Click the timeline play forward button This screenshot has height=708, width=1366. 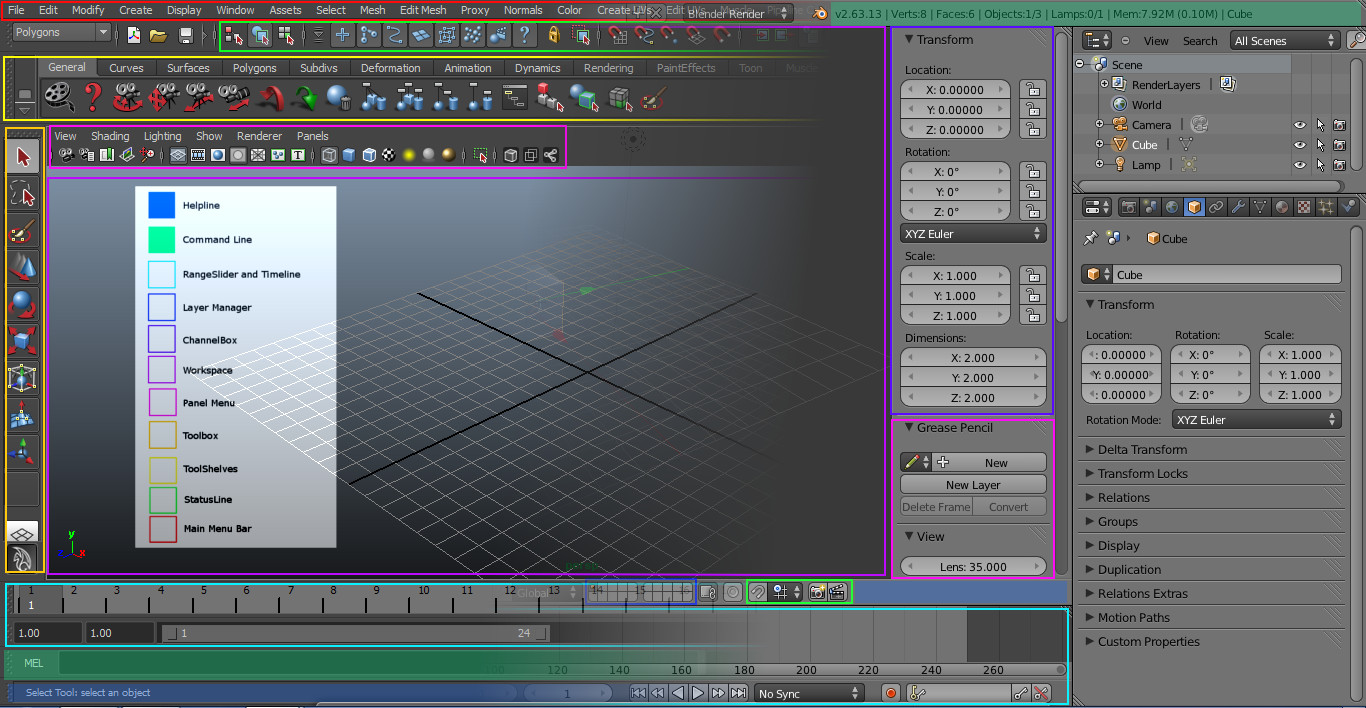pos(698,693)
